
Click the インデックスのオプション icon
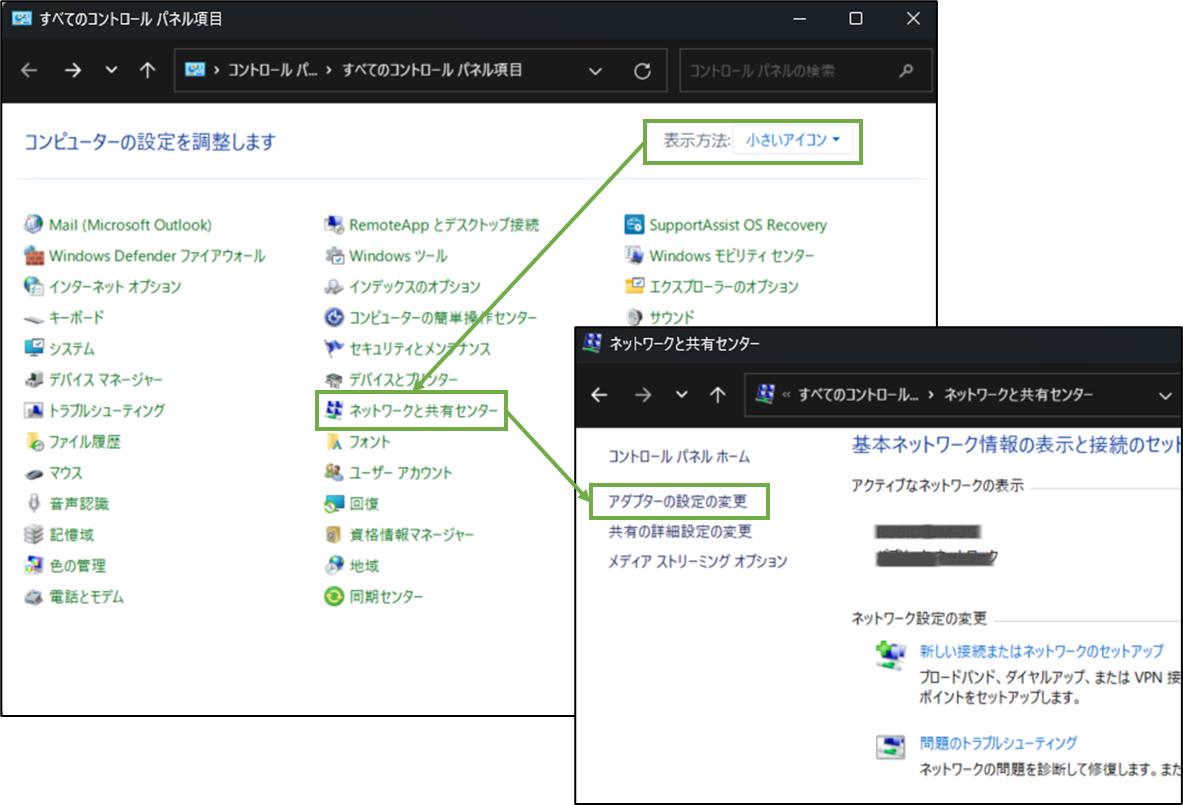click(333, 287)
